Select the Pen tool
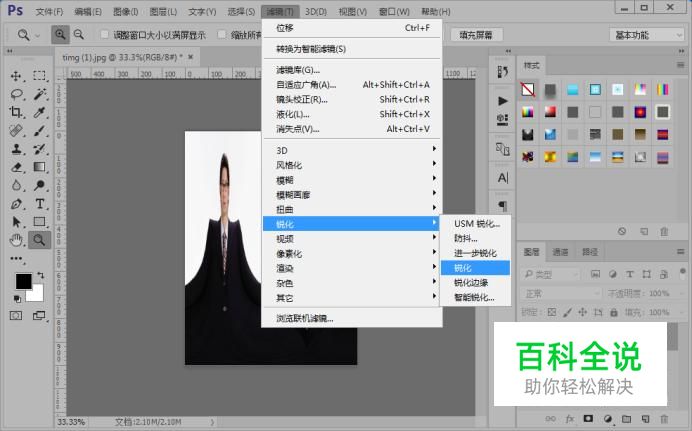This screenshot has height=431, width=692. pyautogui.click(x=16, y=204)
